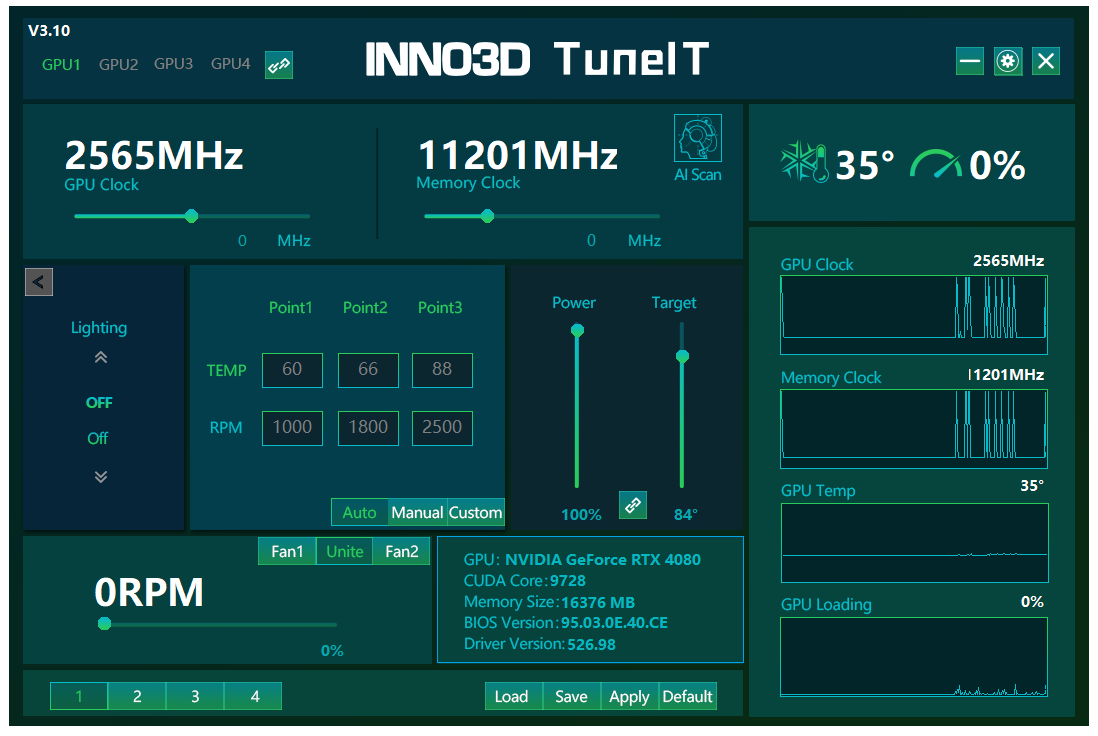The width and height of the screenshot is (1098, 736).
Task: Select profile slot 4
Action: [x=253, y=697]
